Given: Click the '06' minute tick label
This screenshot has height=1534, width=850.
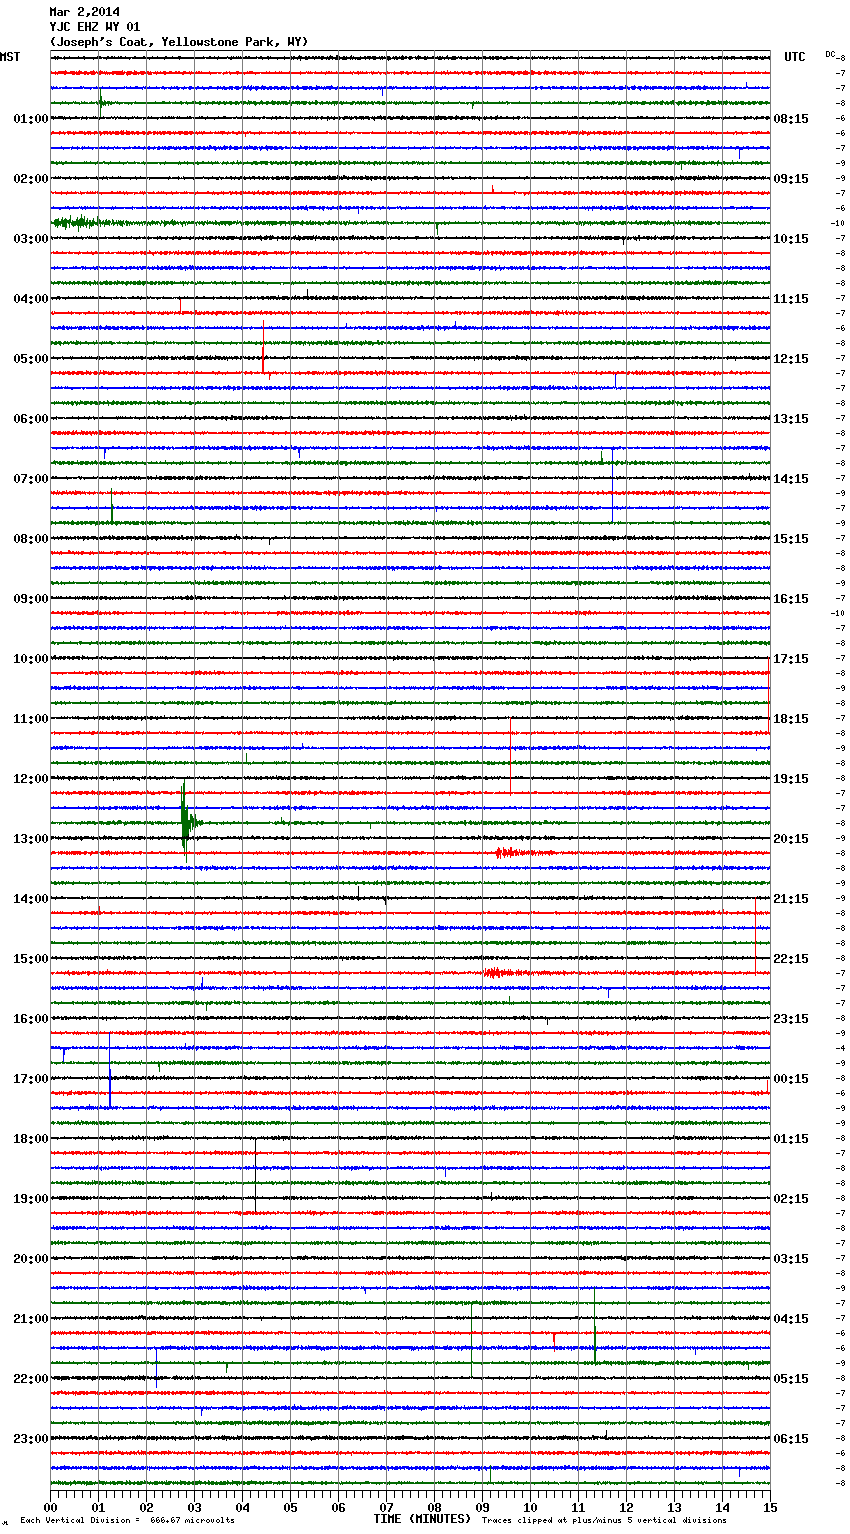Looking at the screenshot, I should pyautogui.click(x=339, y=1507).
